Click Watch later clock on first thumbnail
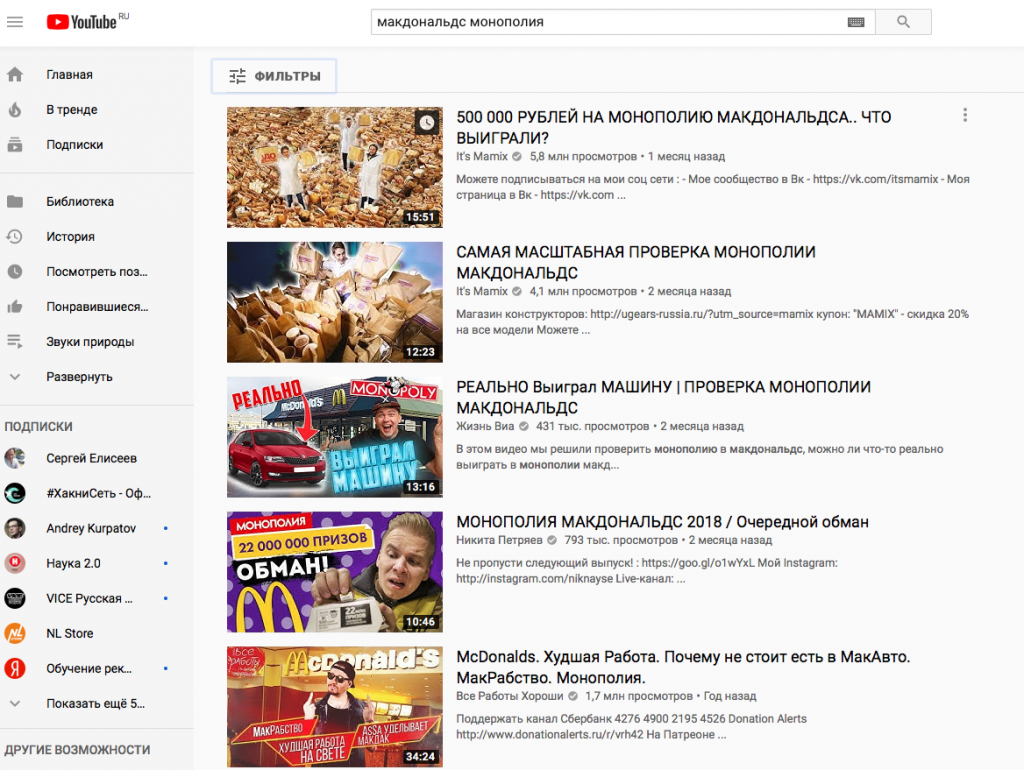Screen dimensions: 1024x770 (426, 122)
